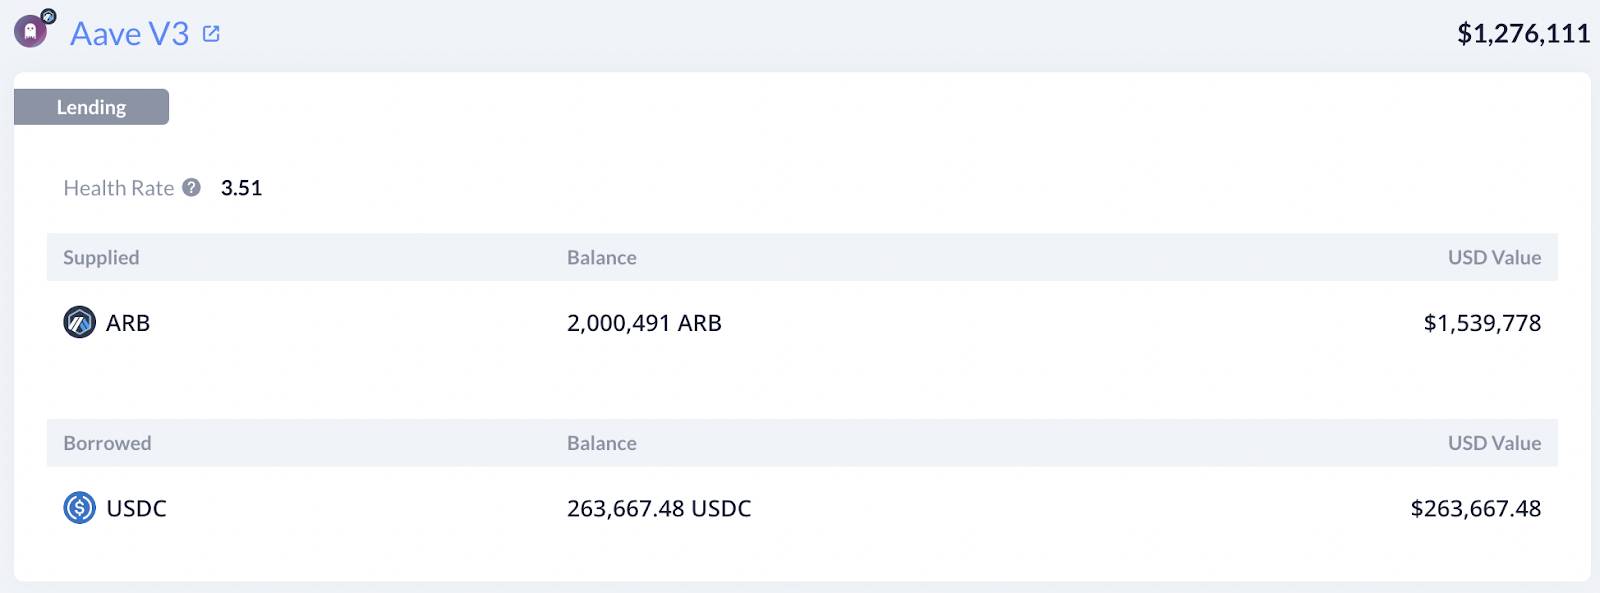
Task: Click the Balance header in the Borrowed table
Action: (602, 443)
